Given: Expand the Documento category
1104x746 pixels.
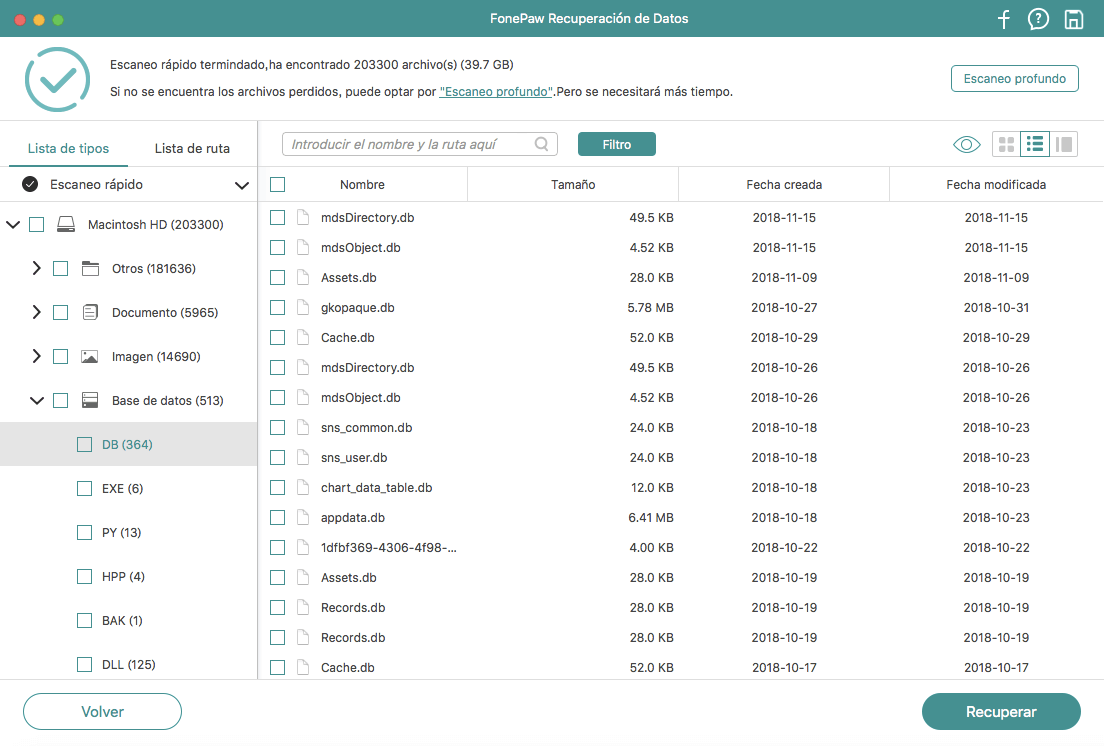Looking at the screenshot, I should click(37, 312).
